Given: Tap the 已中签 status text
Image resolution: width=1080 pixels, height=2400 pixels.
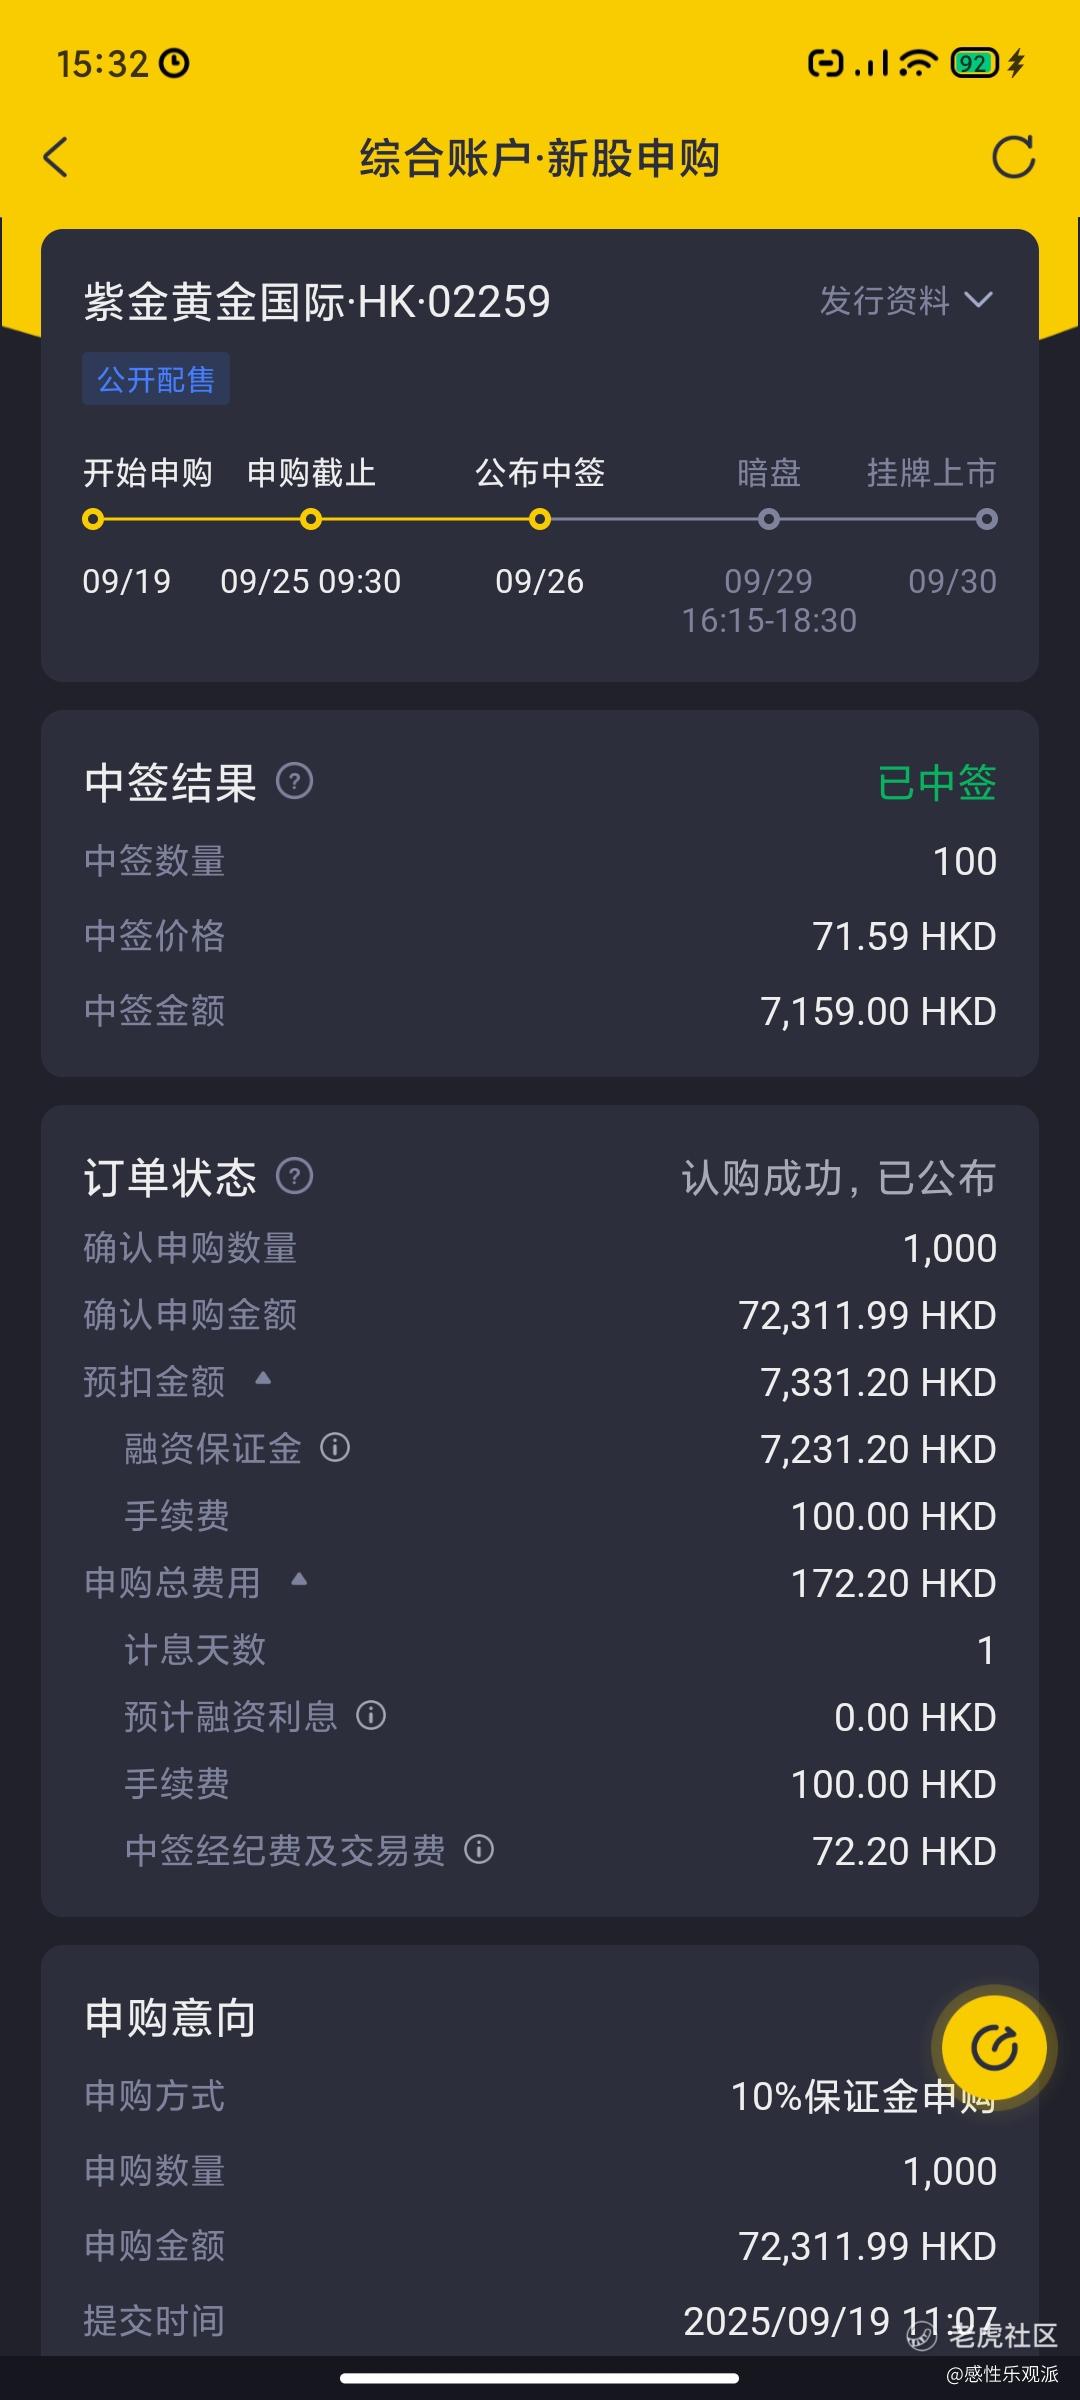Looking at the screenshot, I should coord(936,782).
